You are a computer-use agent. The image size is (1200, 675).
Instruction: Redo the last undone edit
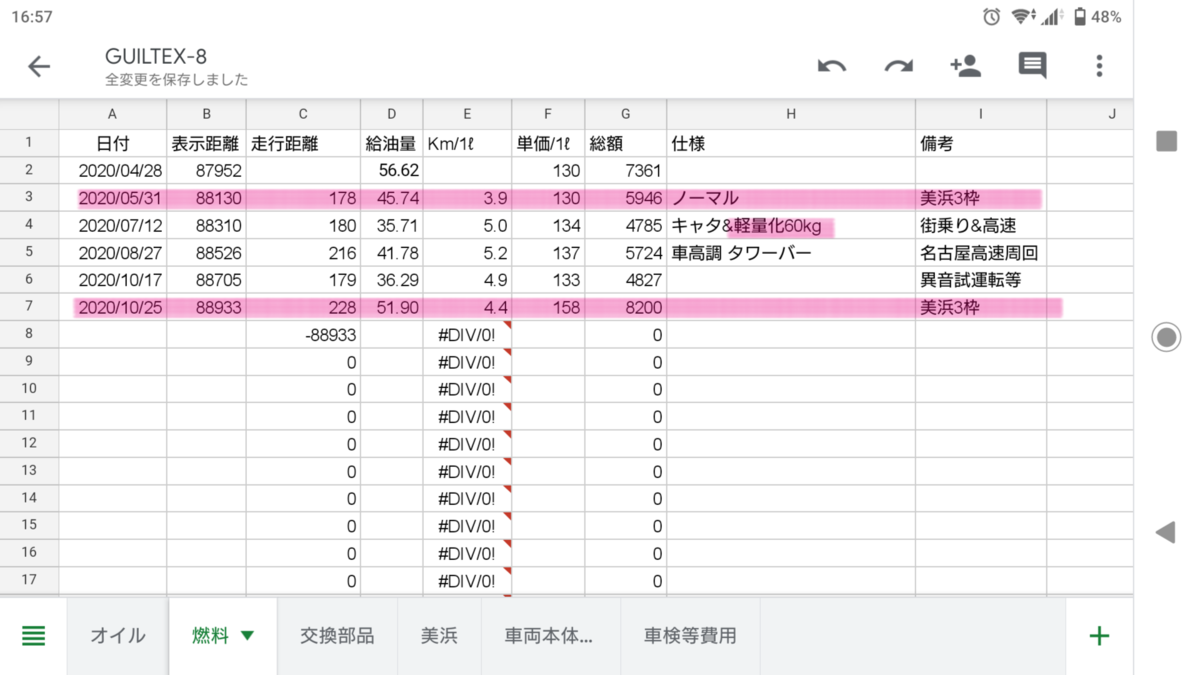898,67
